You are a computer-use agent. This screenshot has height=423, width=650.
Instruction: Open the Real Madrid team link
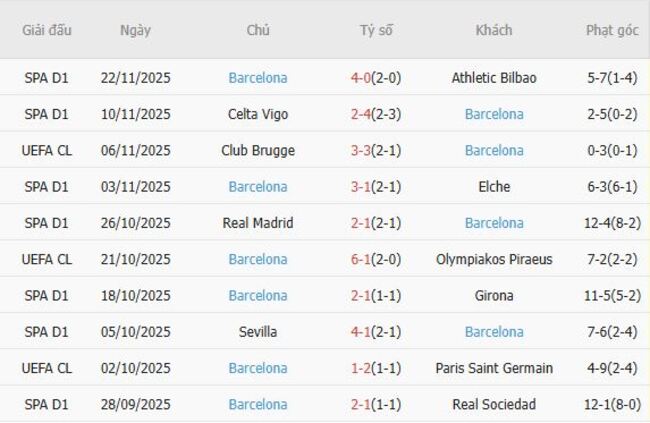point(257,223)
